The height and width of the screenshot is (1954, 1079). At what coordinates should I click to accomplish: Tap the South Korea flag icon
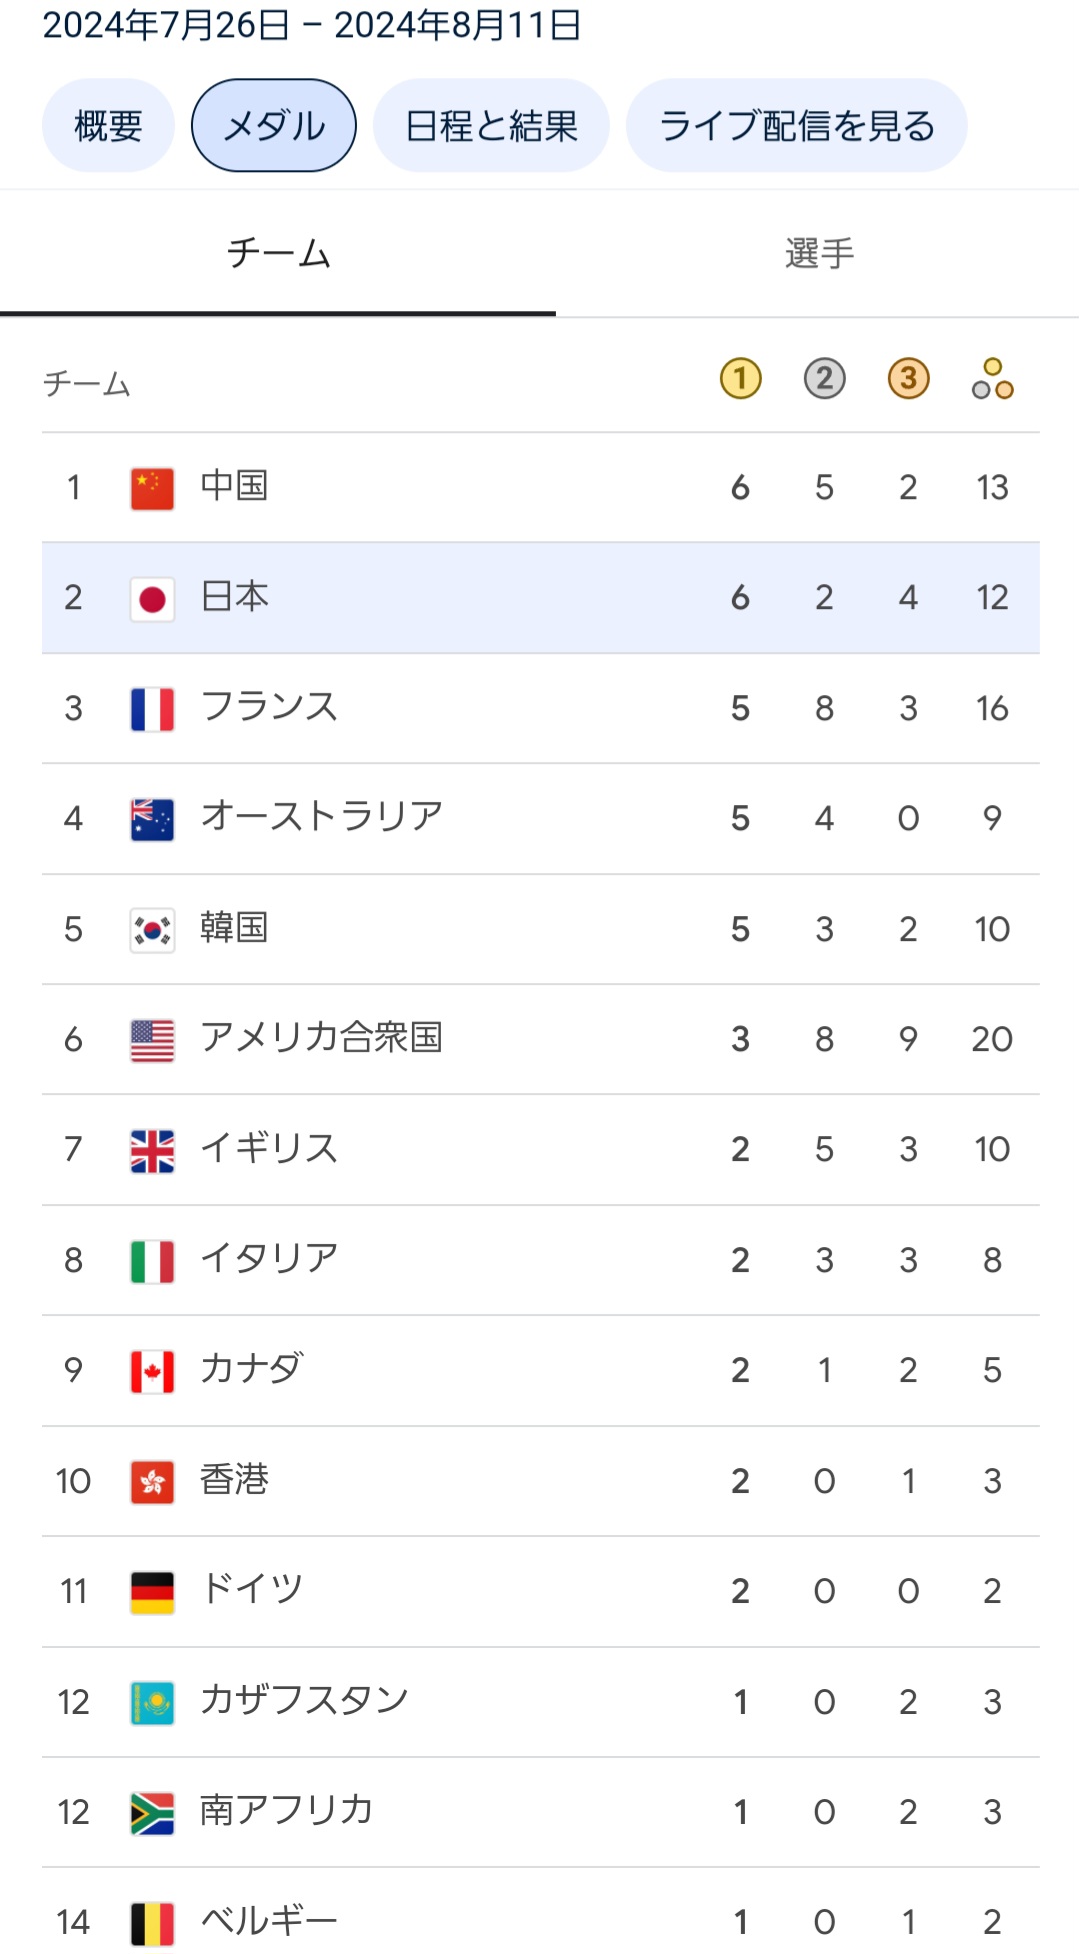pyautogui.click(x=152, y=930)
